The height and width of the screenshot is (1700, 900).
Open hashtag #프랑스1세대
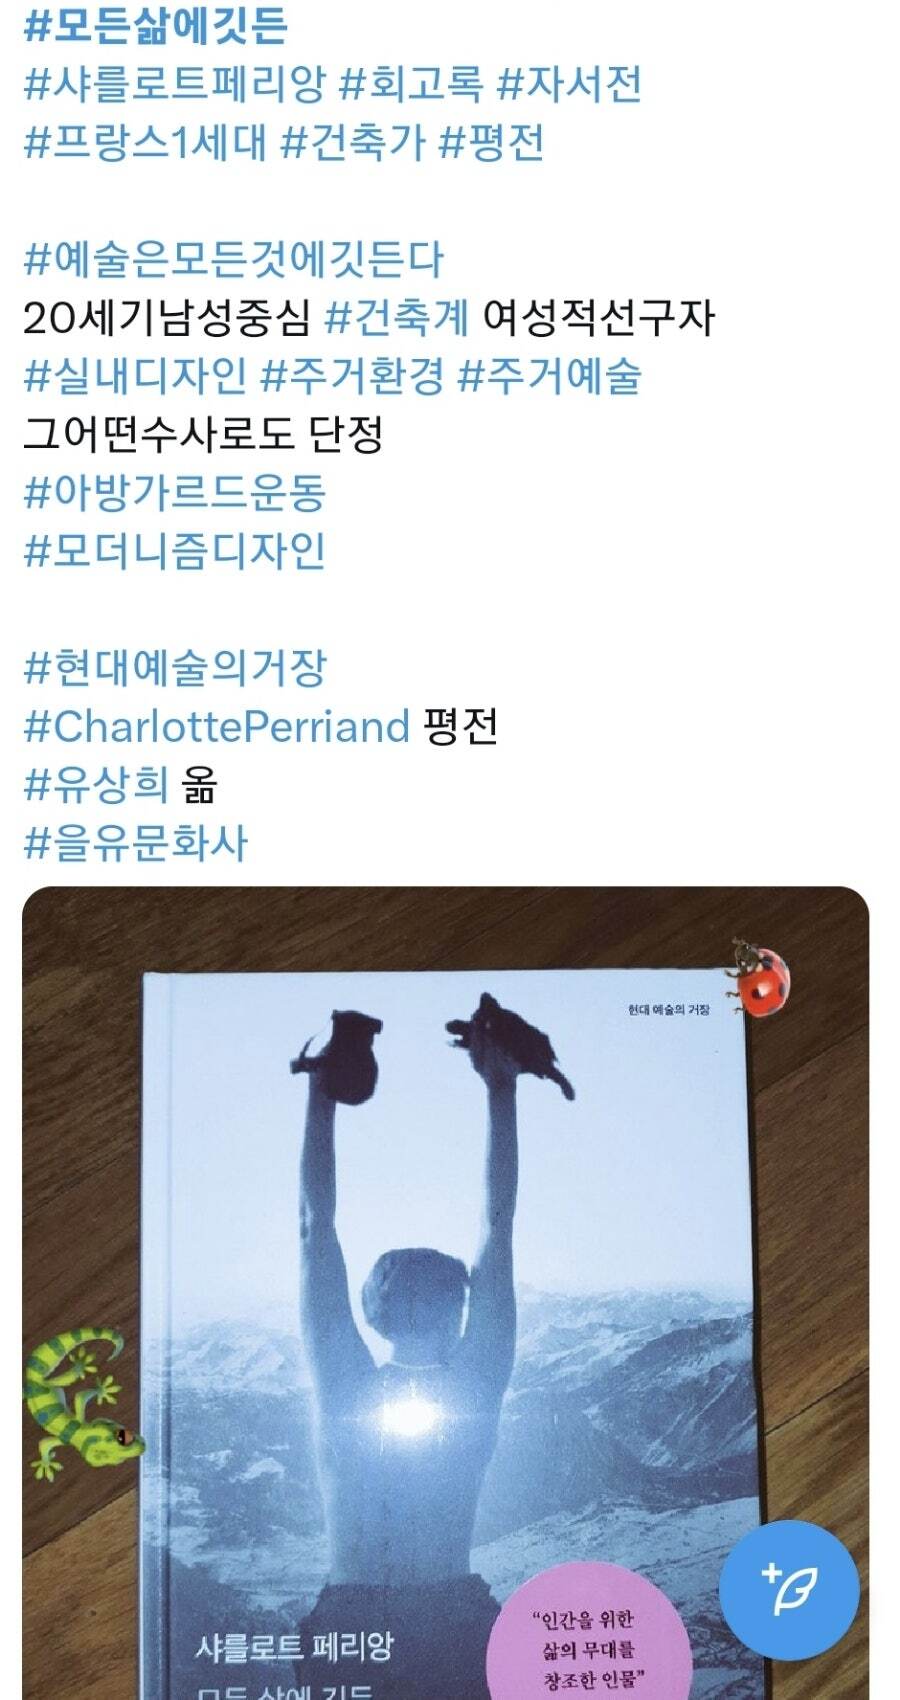pyautogui.click(x=145, y=142)
